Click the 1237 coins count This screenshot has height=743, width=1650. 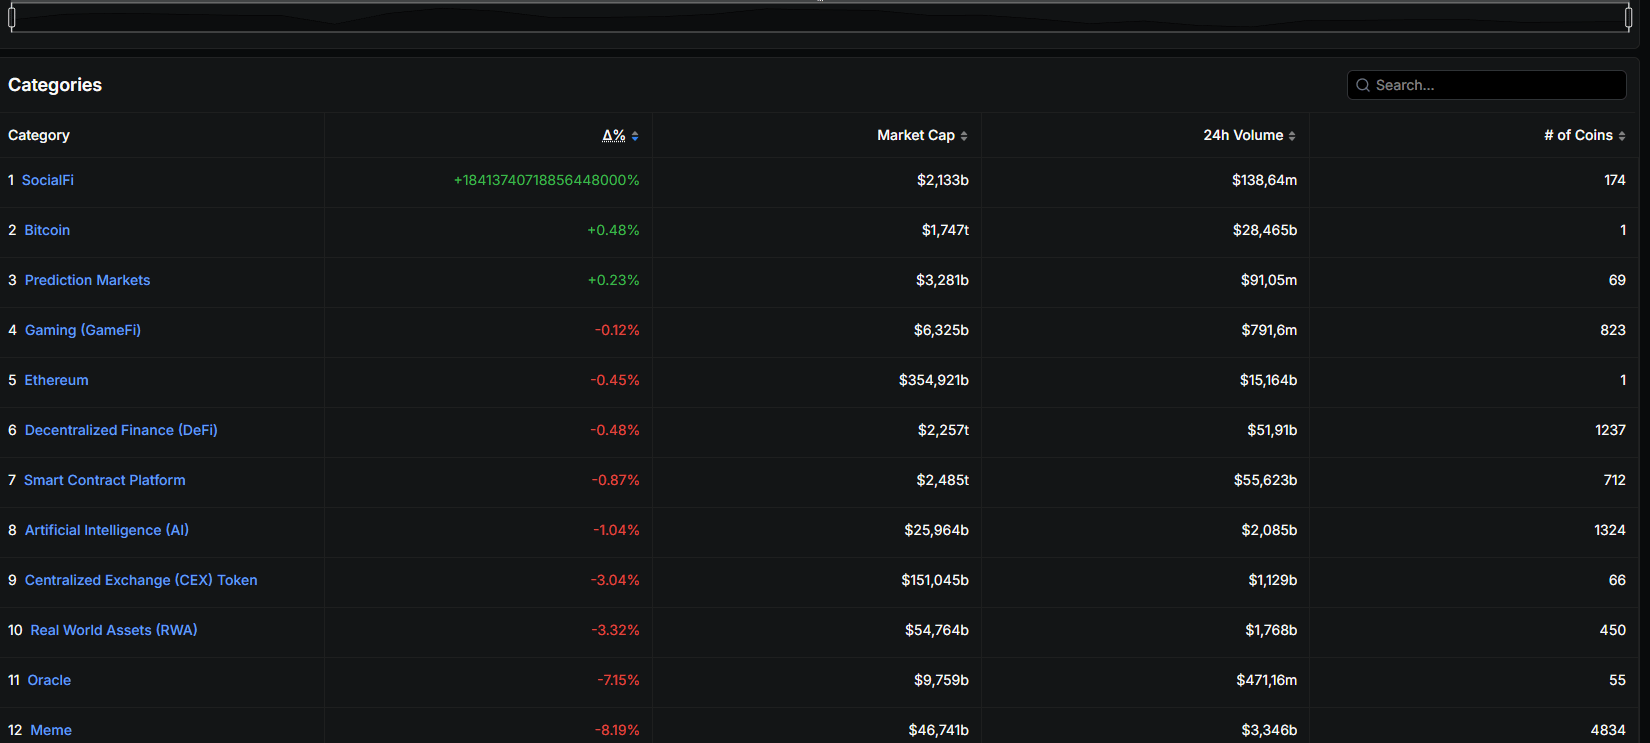(x=1610, y=430)
